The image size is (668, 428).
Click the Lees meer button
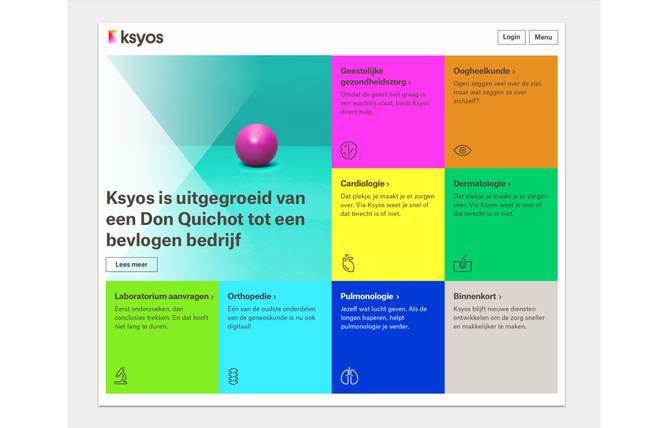click(x=132, y=264)
